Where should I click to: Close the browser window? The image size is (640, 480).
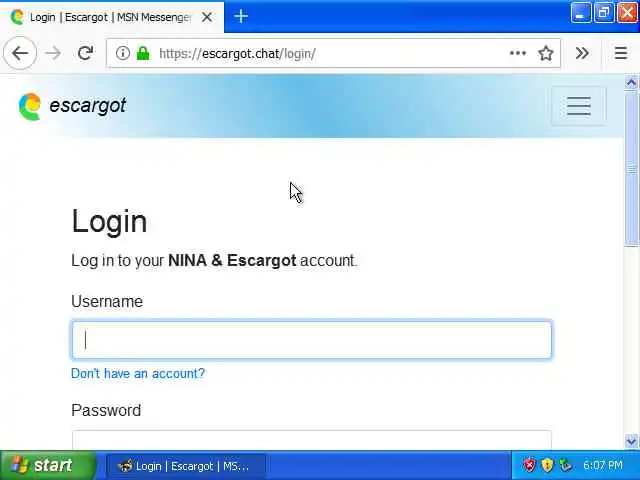pyautogui.click(x=627, y=13)
